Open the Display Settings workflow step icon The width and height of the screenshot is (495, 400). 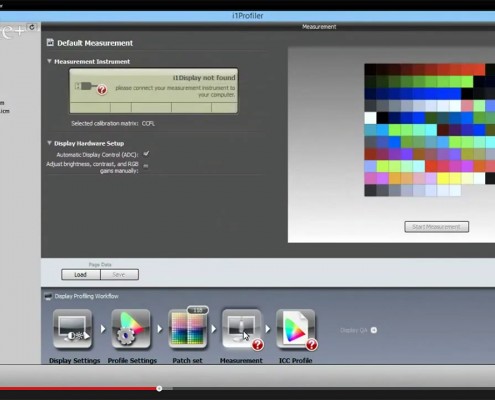point(72,329)
